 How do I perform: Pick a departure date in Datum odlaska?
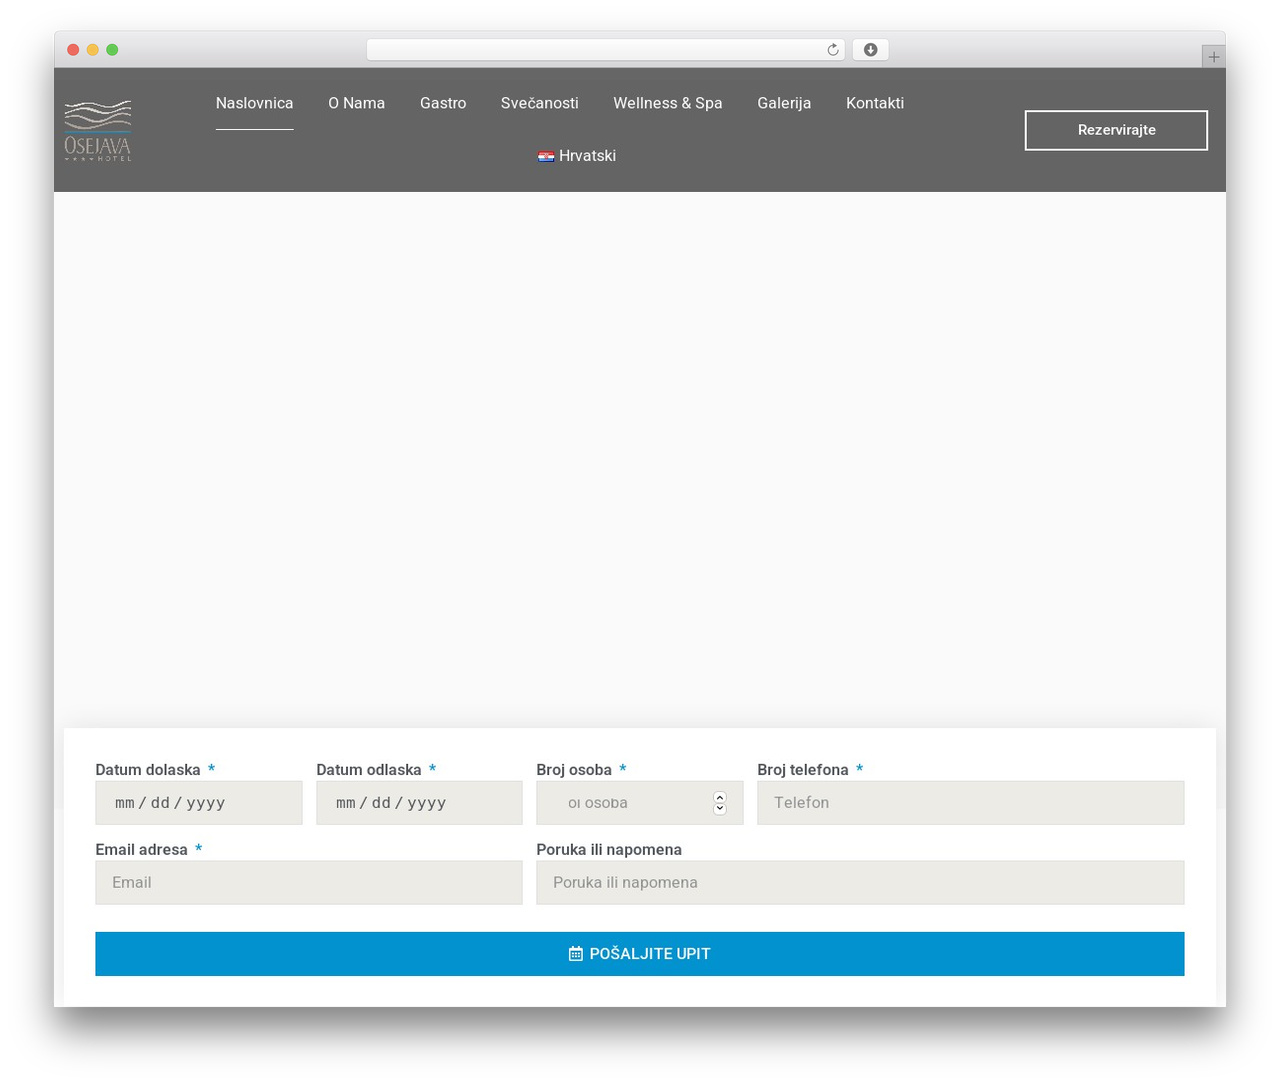click(419, 803)
